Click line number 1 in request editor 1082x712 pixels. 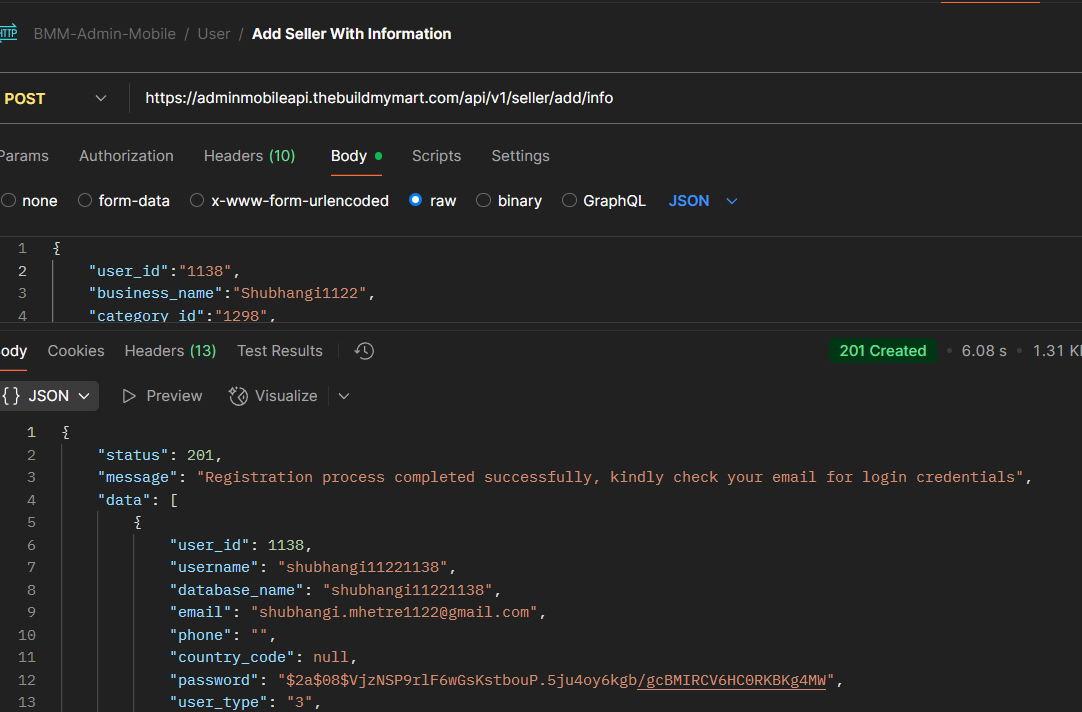22,248
